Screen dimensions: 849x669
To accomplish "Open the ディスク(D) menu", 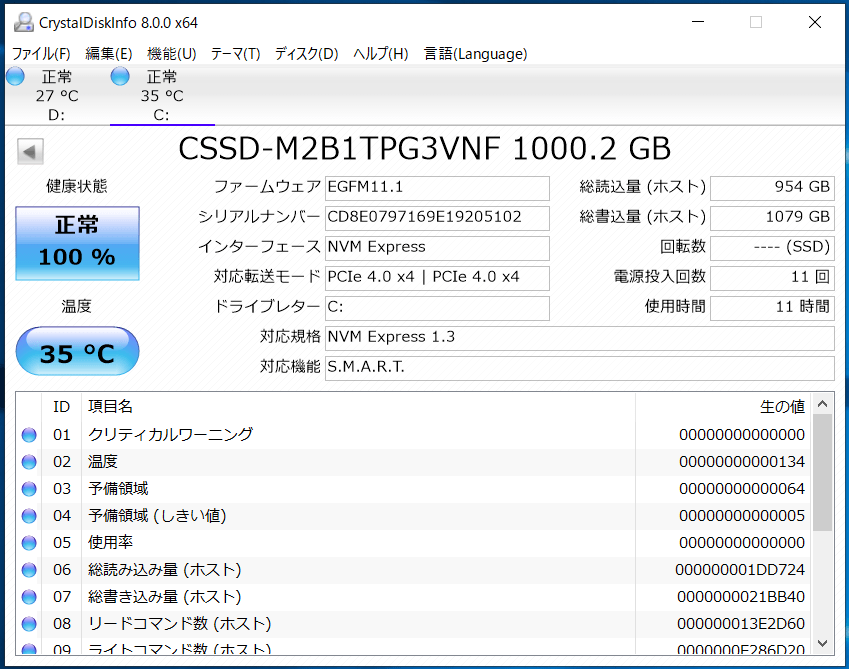I will [x=306, y=54].
